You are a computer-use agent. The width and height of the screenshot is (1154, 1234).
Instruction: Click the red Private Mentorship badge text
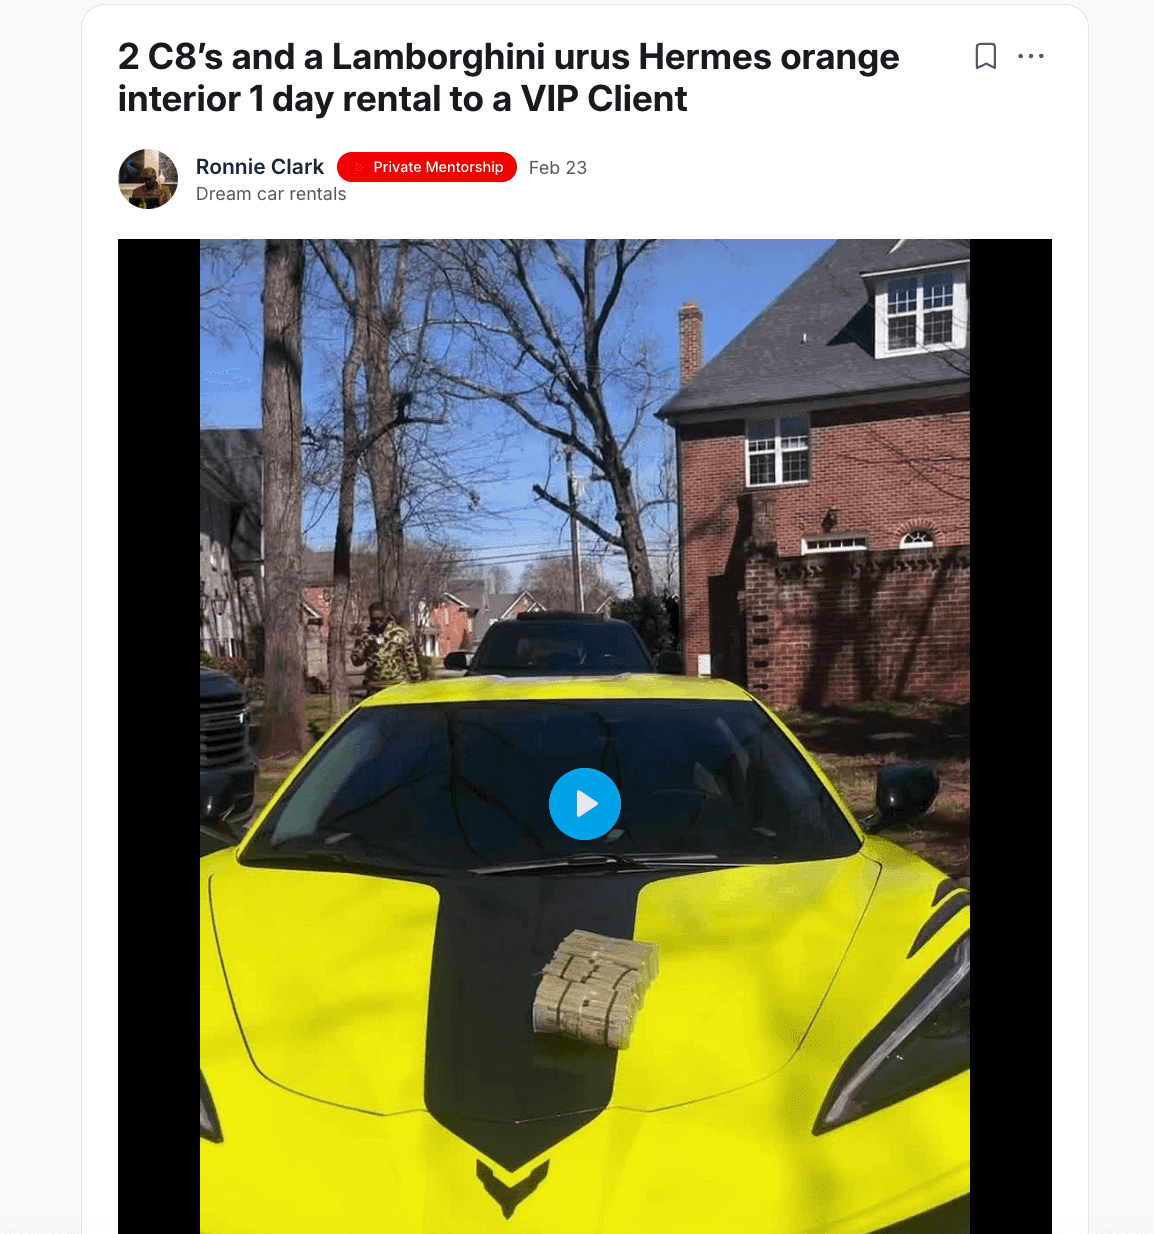(x=438, y=167)
